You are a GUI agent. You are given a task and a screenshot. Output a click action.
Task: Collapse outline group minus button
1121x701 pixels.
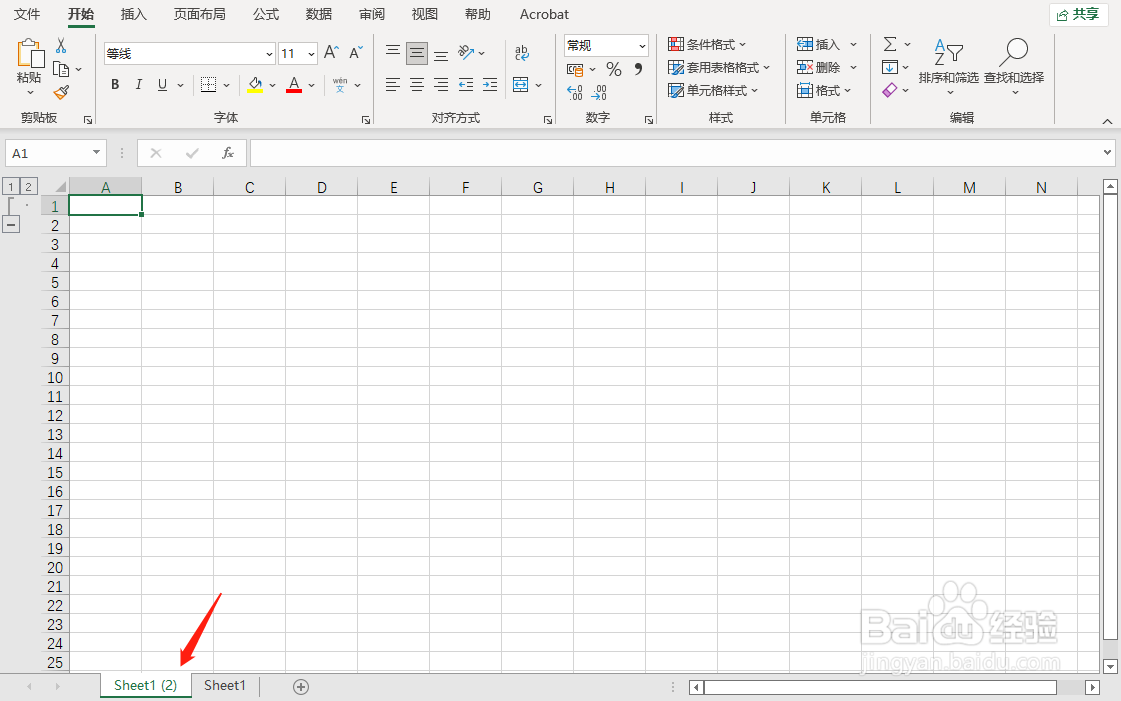coord(11,224)
